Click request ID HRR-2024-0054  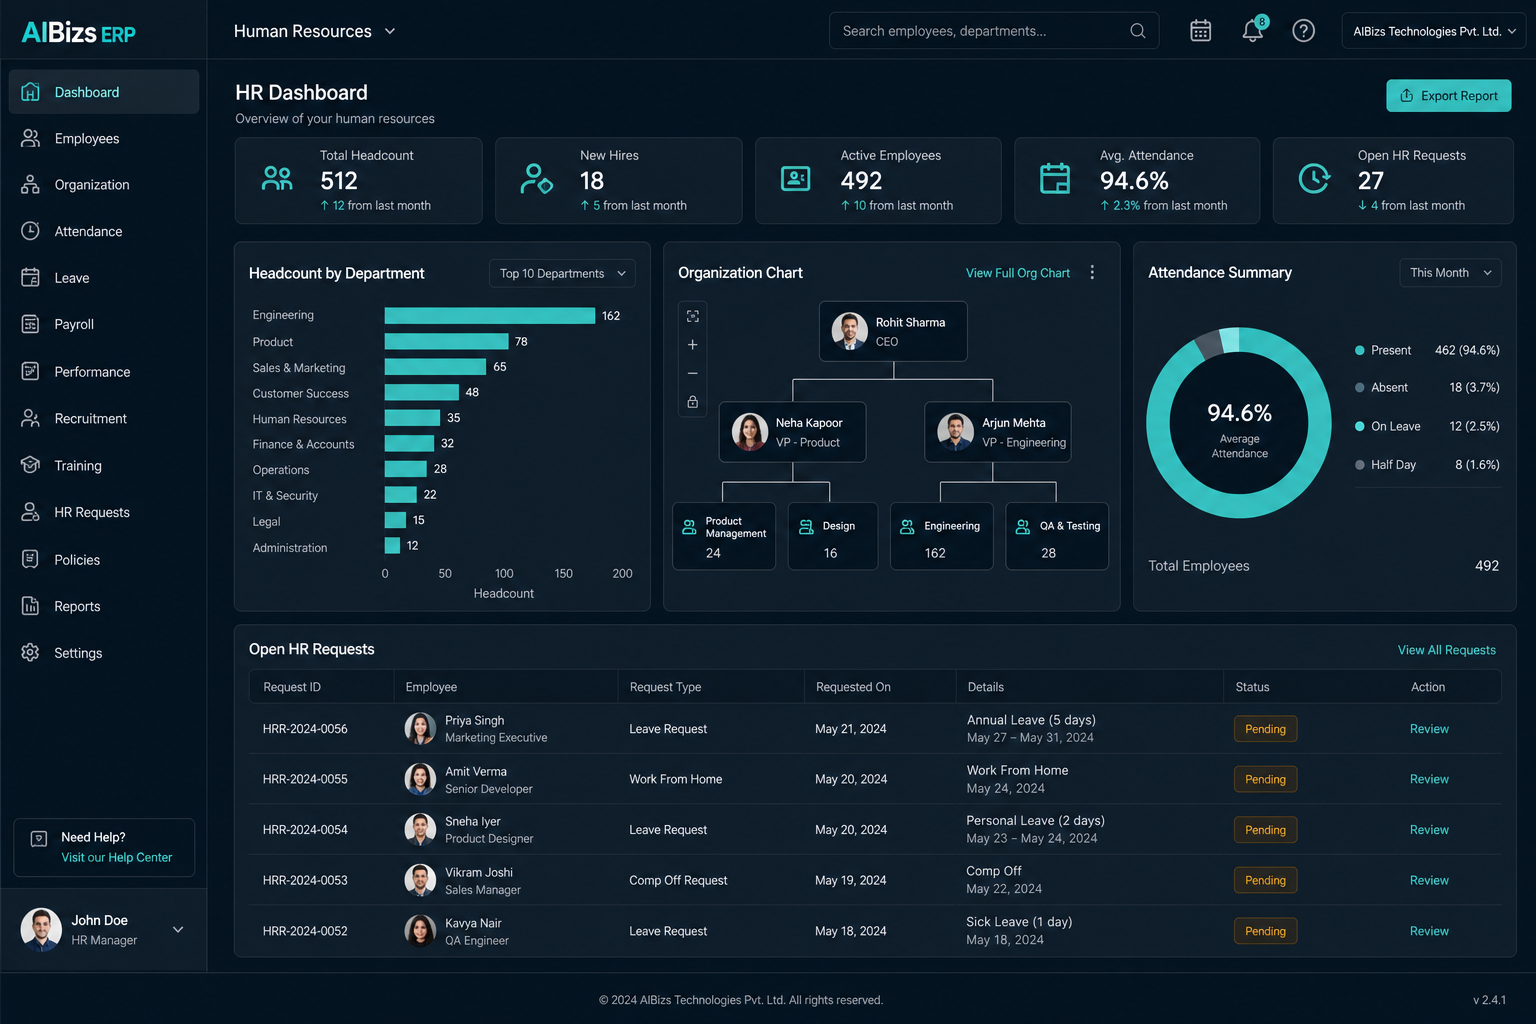pyautogui.click(x=305, y=830)
